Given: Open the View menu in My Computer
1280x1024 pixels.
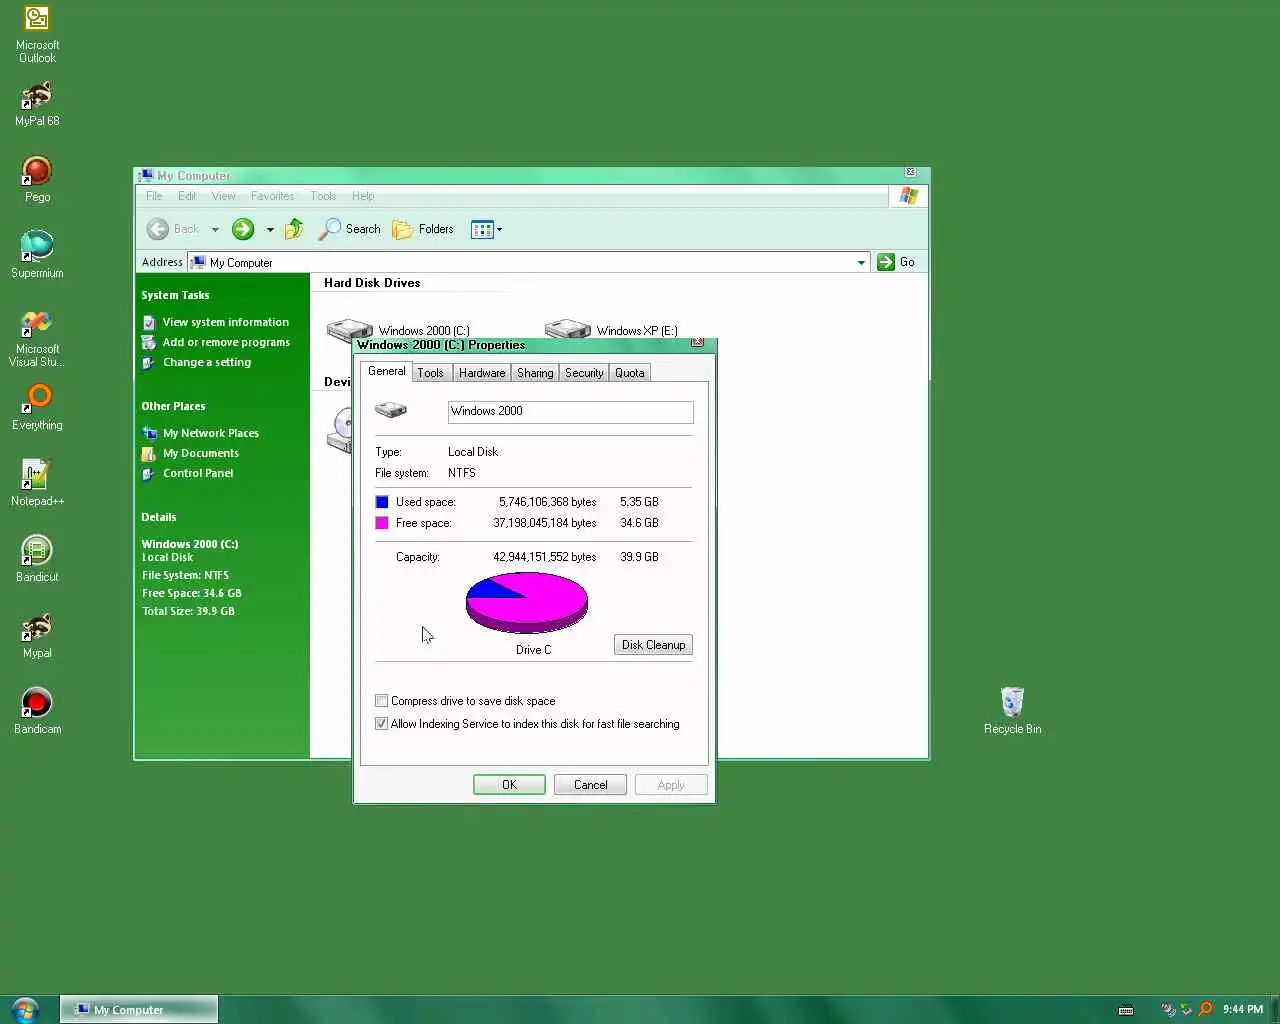Looking at the screenshot, I should coord(224,196).
